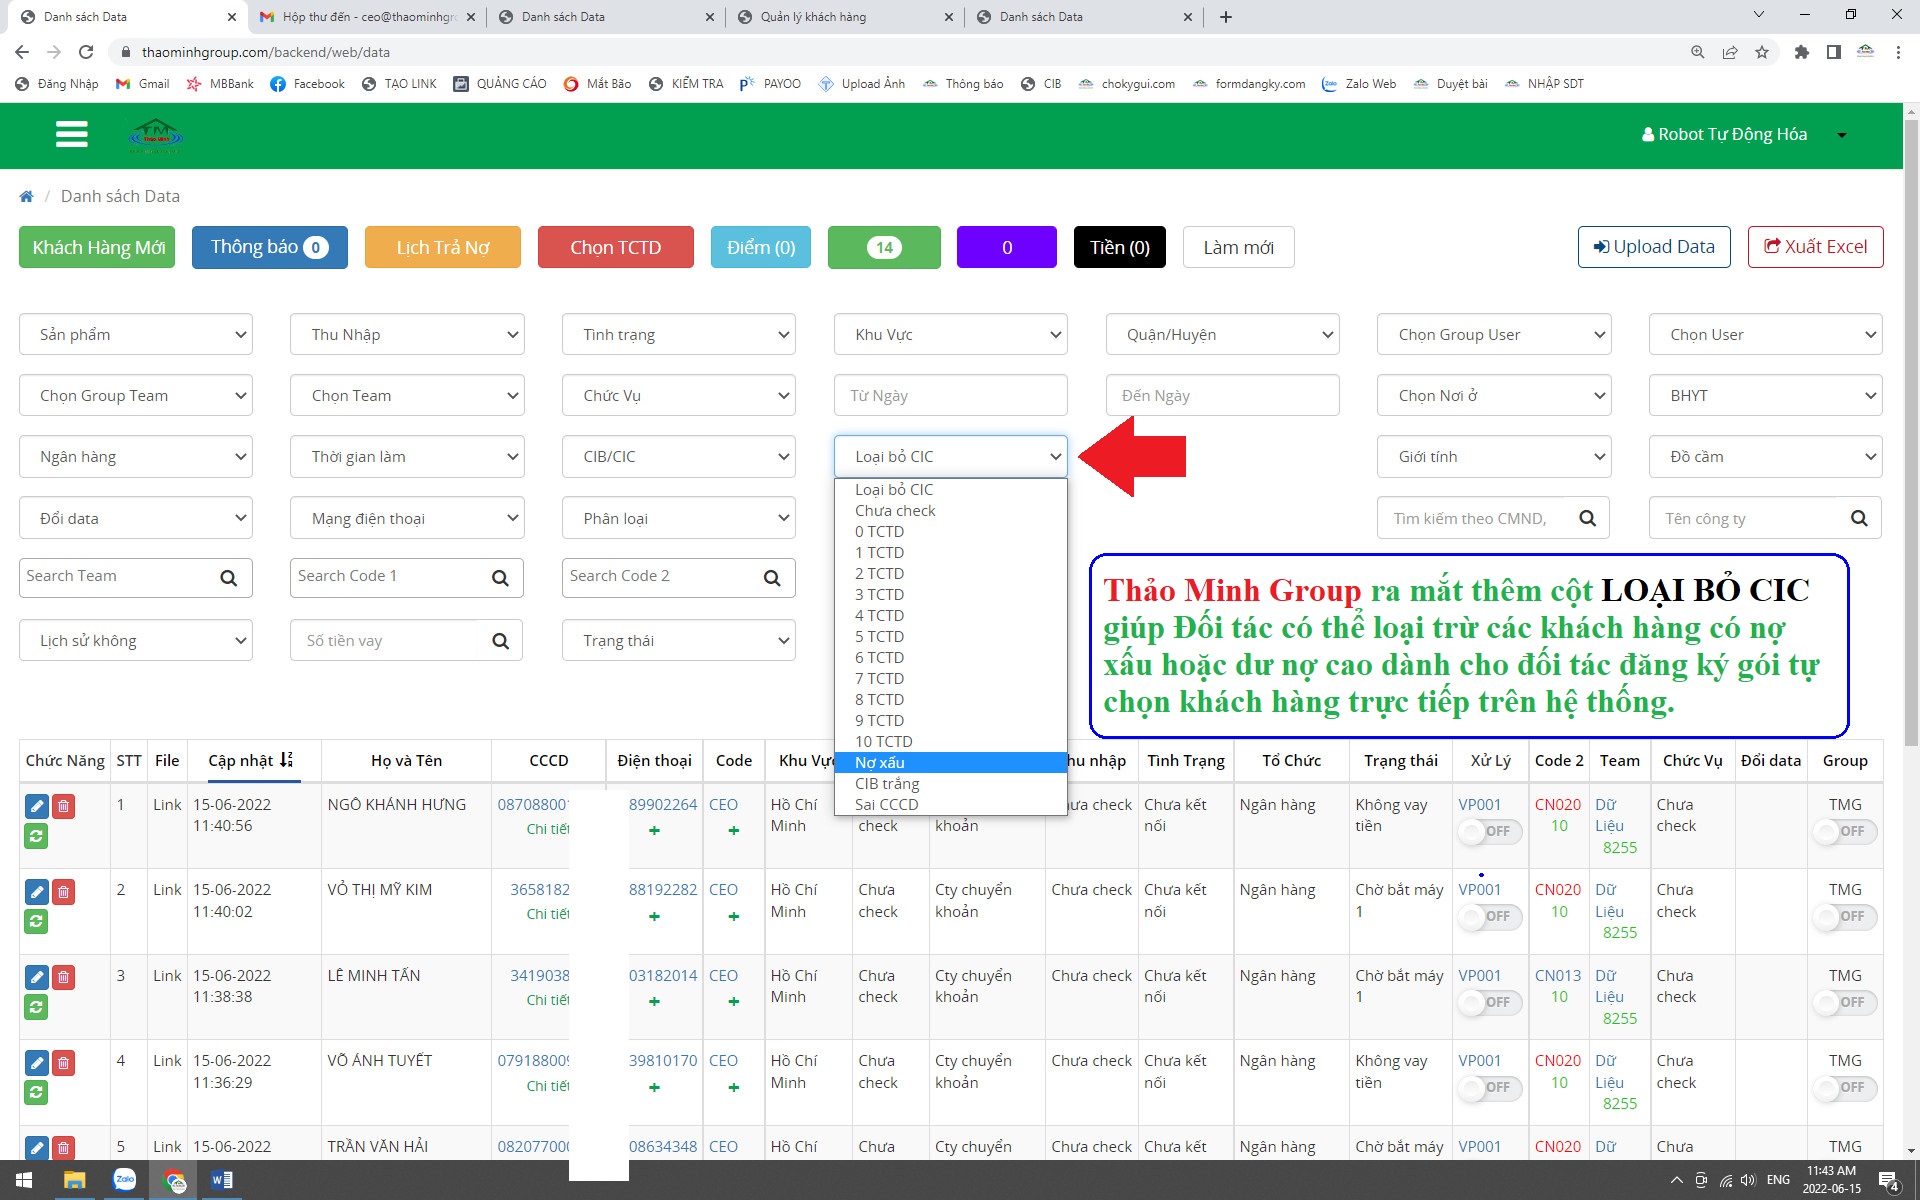This screenshot has height=1200, width=1920.
Task: Open CEO code link in row 3
Action: click(723, 975)
